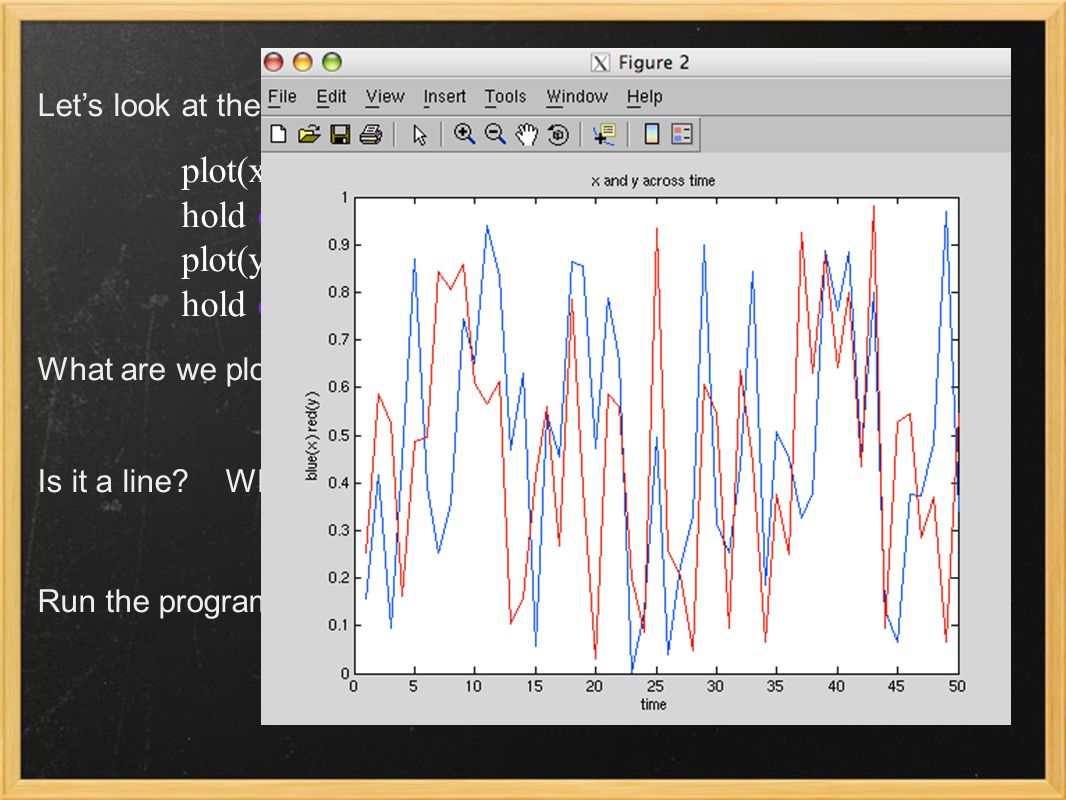Open the Tools menu
The image size is (1066, 800).
click(x=505, y=97)
